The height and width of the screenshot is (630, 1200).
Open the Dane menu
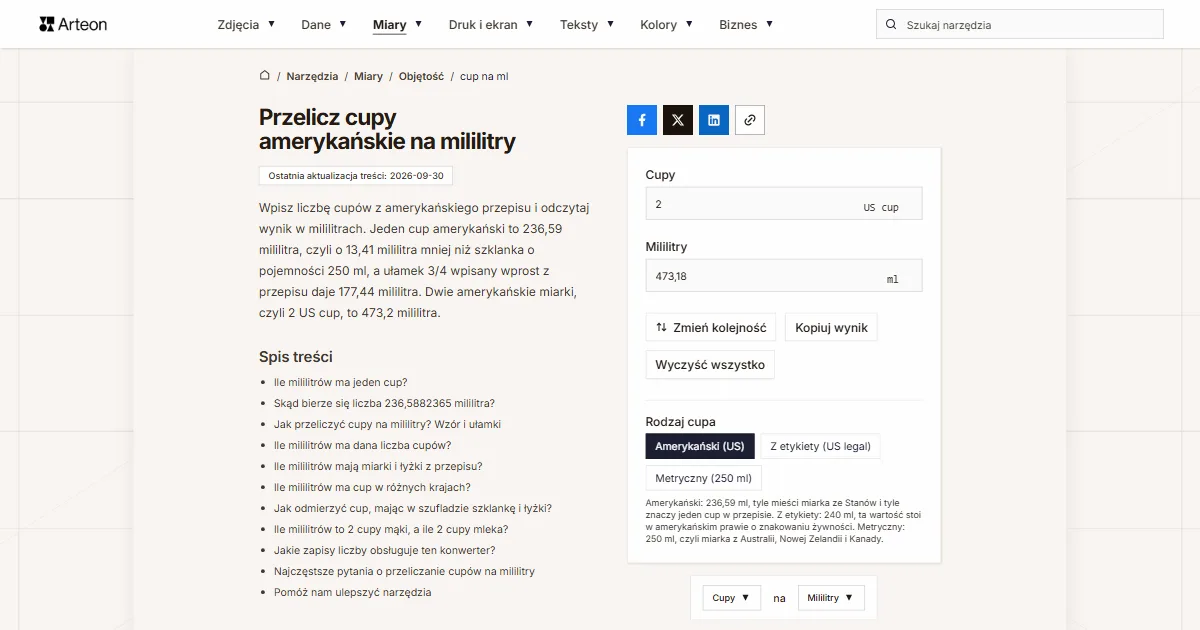click(x=324, y=25)
